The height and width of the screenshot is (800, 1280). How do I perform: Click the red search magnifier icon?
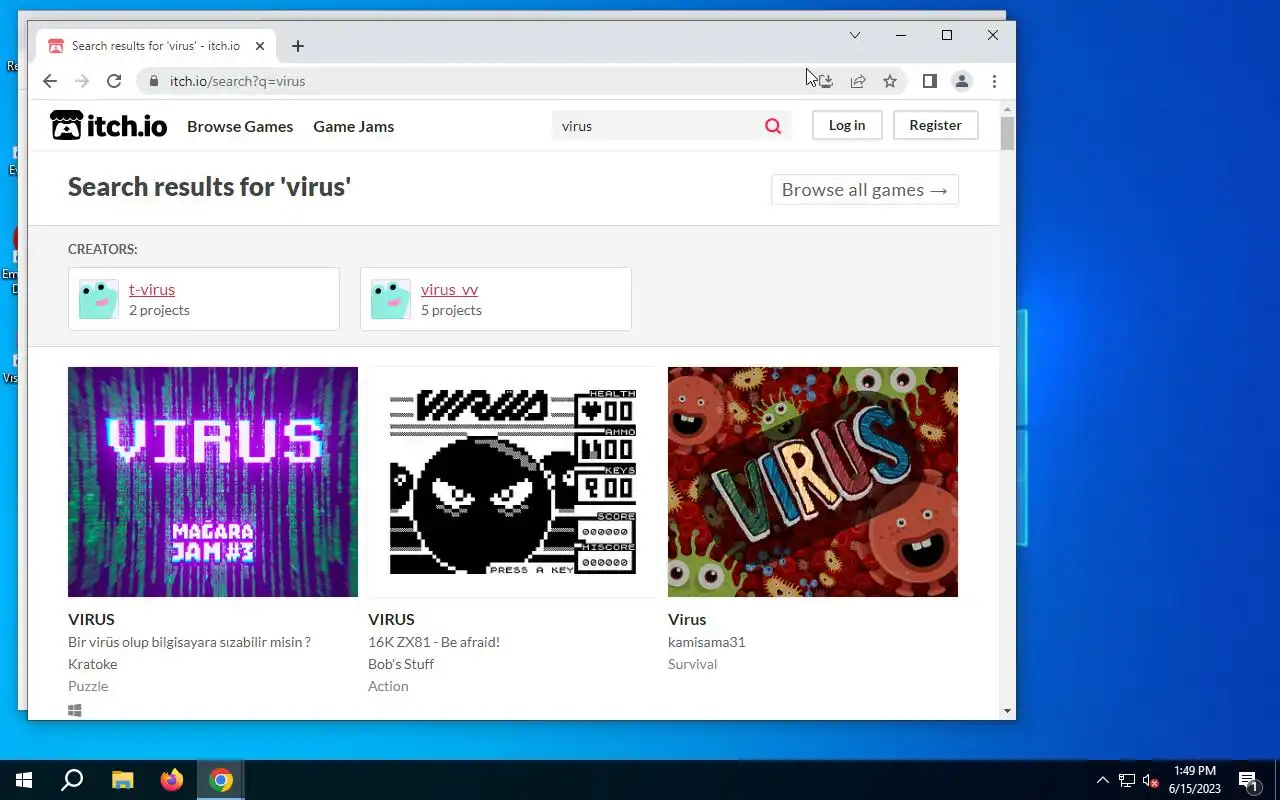click(773, 126)
